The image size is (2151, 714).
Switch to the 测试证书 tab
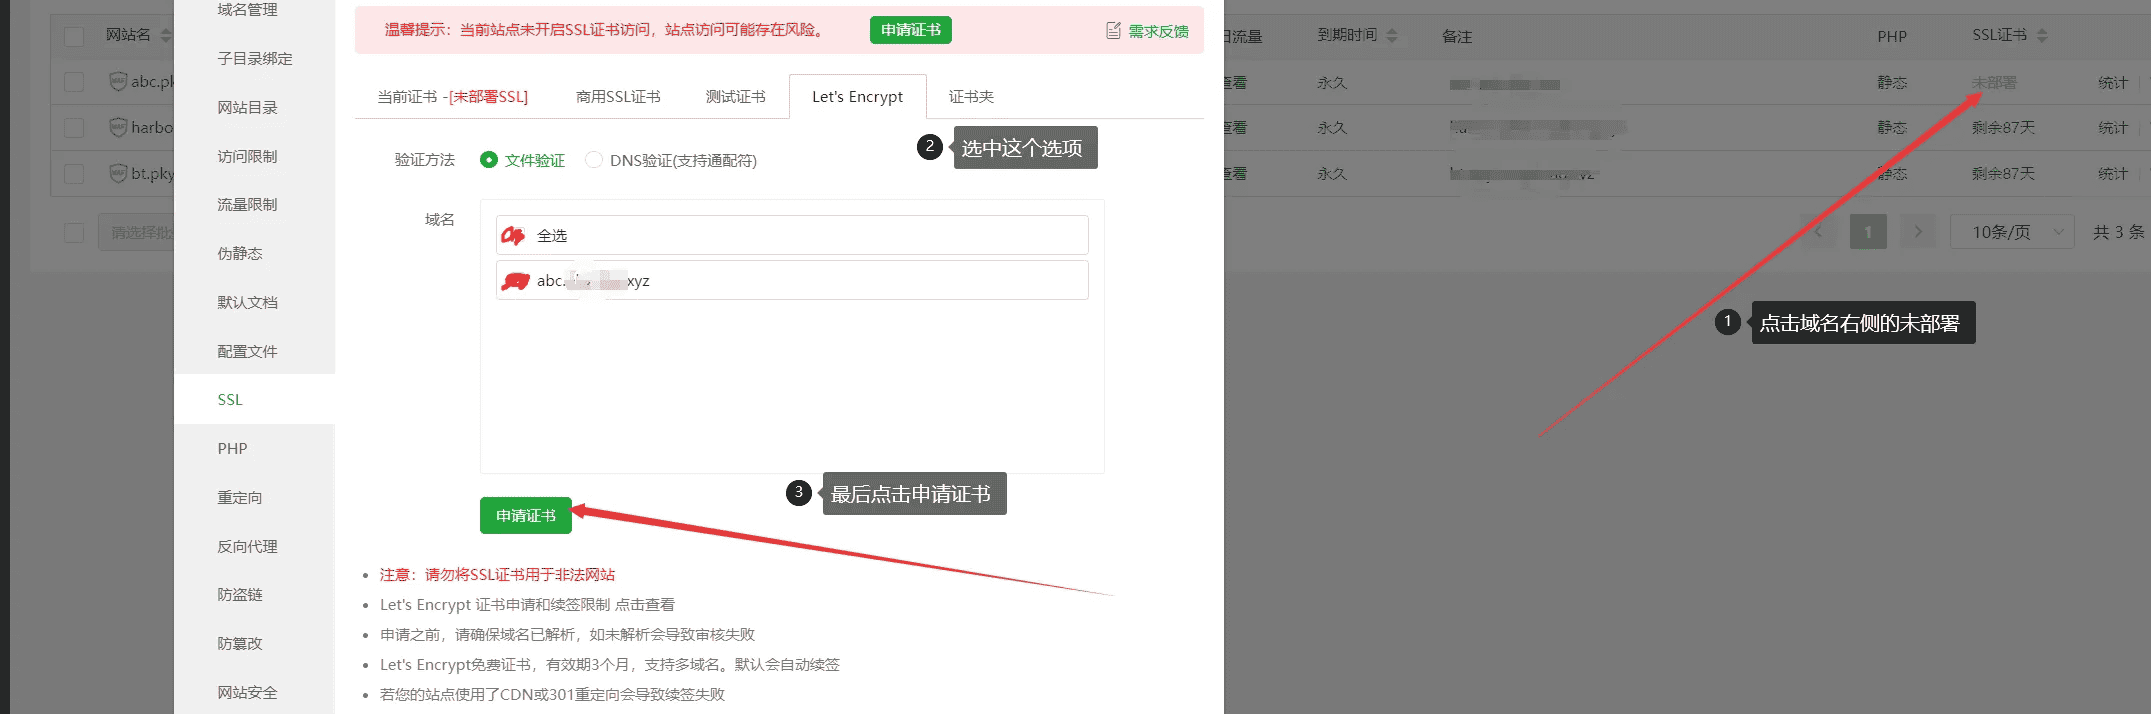coord(735,97)
